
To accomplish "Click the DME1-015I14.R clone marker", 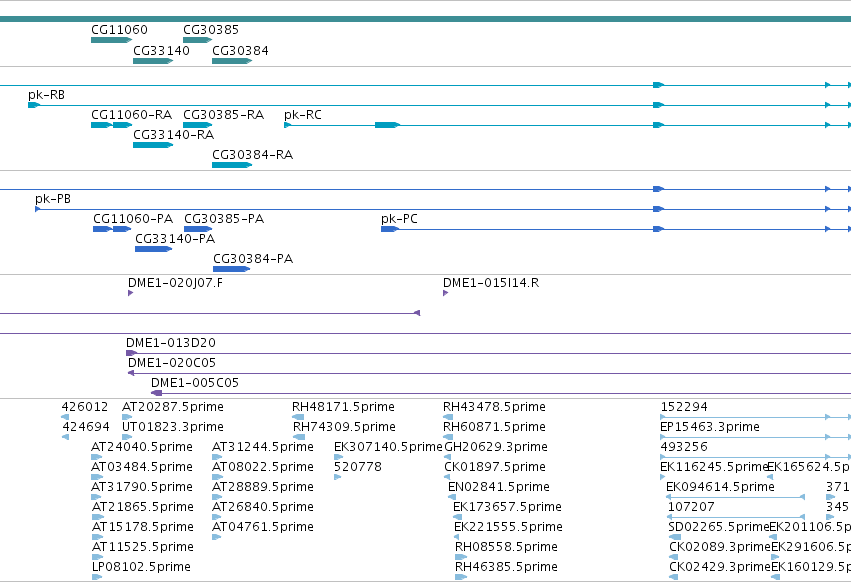I will [446, 293].
